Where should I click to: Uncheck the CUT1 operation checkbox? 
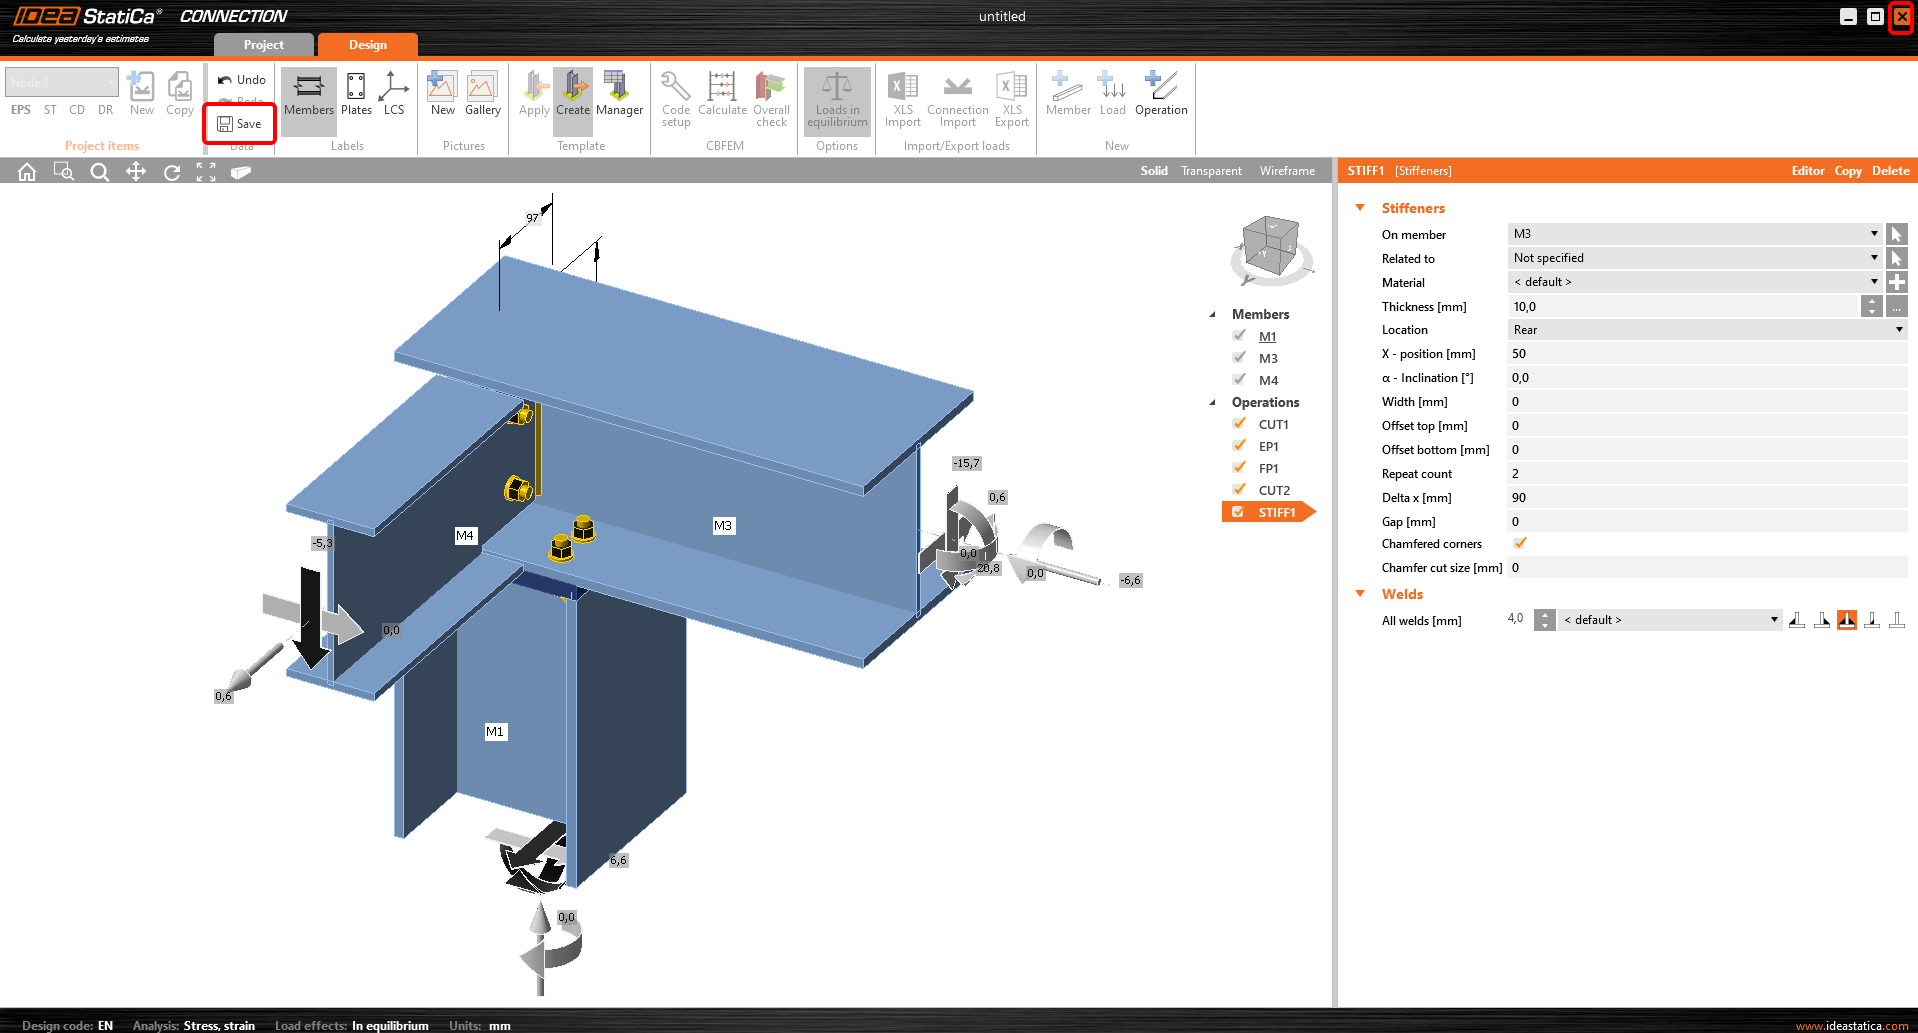pyautogui.click(x=1240, y=424)
